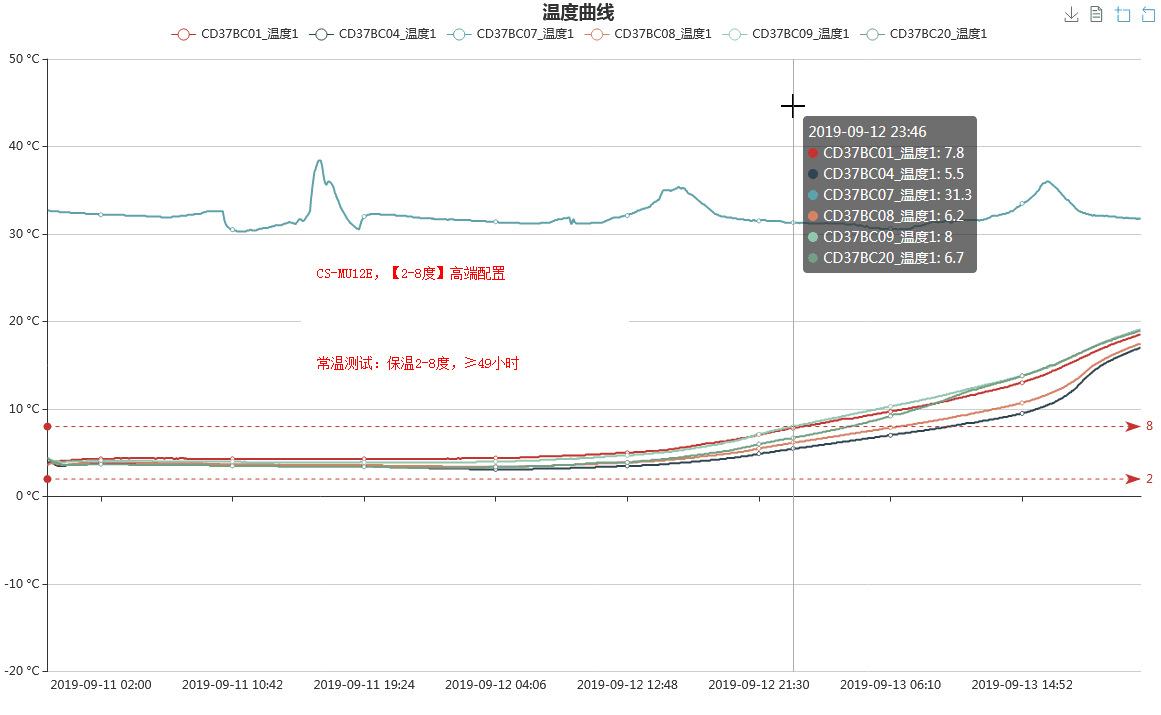
Task: Click x-axis label 2019-09-13 06:10
Action: click(x=890, y=685)
